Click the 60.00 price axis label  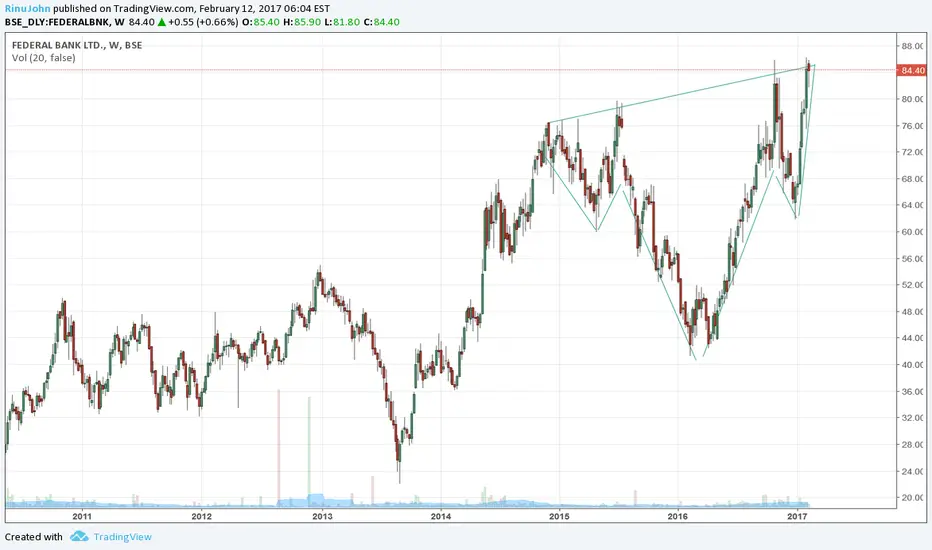(912, 232)
